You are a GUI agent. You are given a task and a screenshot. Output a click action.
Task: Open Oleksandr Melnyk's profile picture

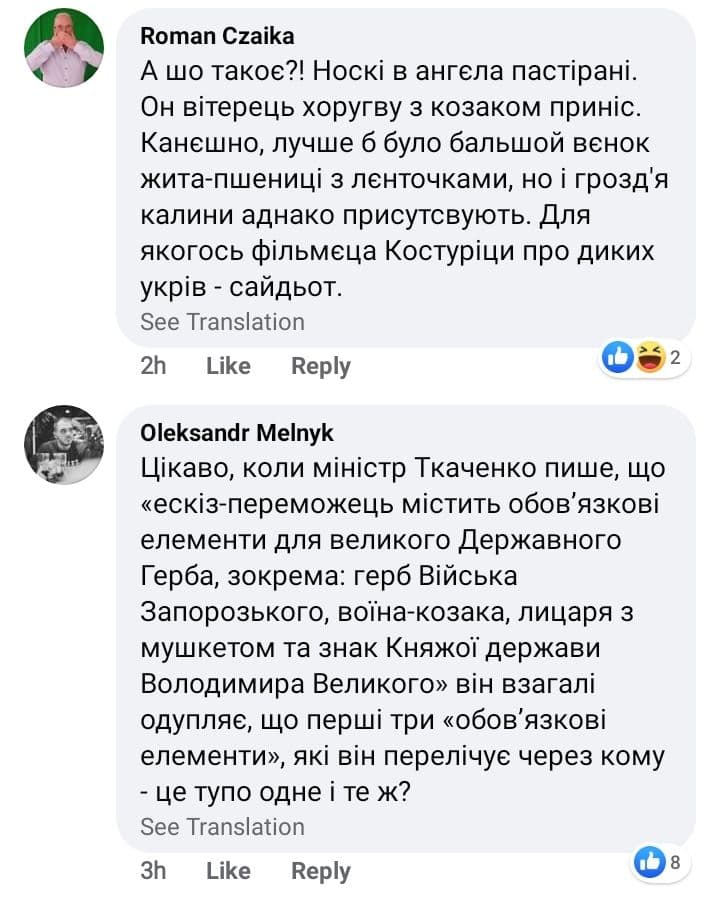(x=63, y=445)
